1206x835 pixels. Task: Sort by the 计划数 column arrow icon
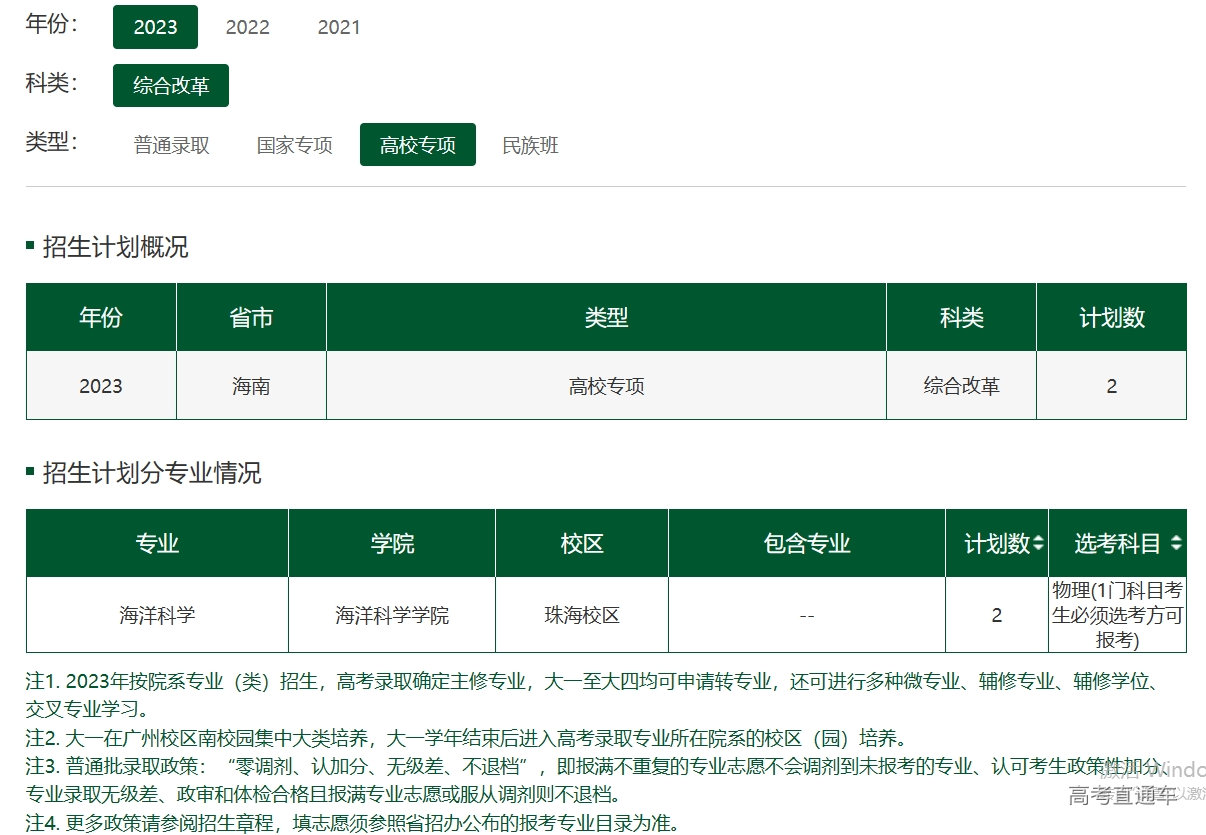[1038, 544]
